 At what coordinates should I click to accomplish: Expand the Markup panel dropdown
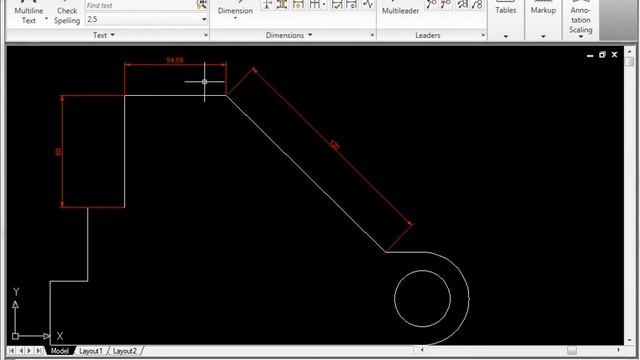click(543, 36)
